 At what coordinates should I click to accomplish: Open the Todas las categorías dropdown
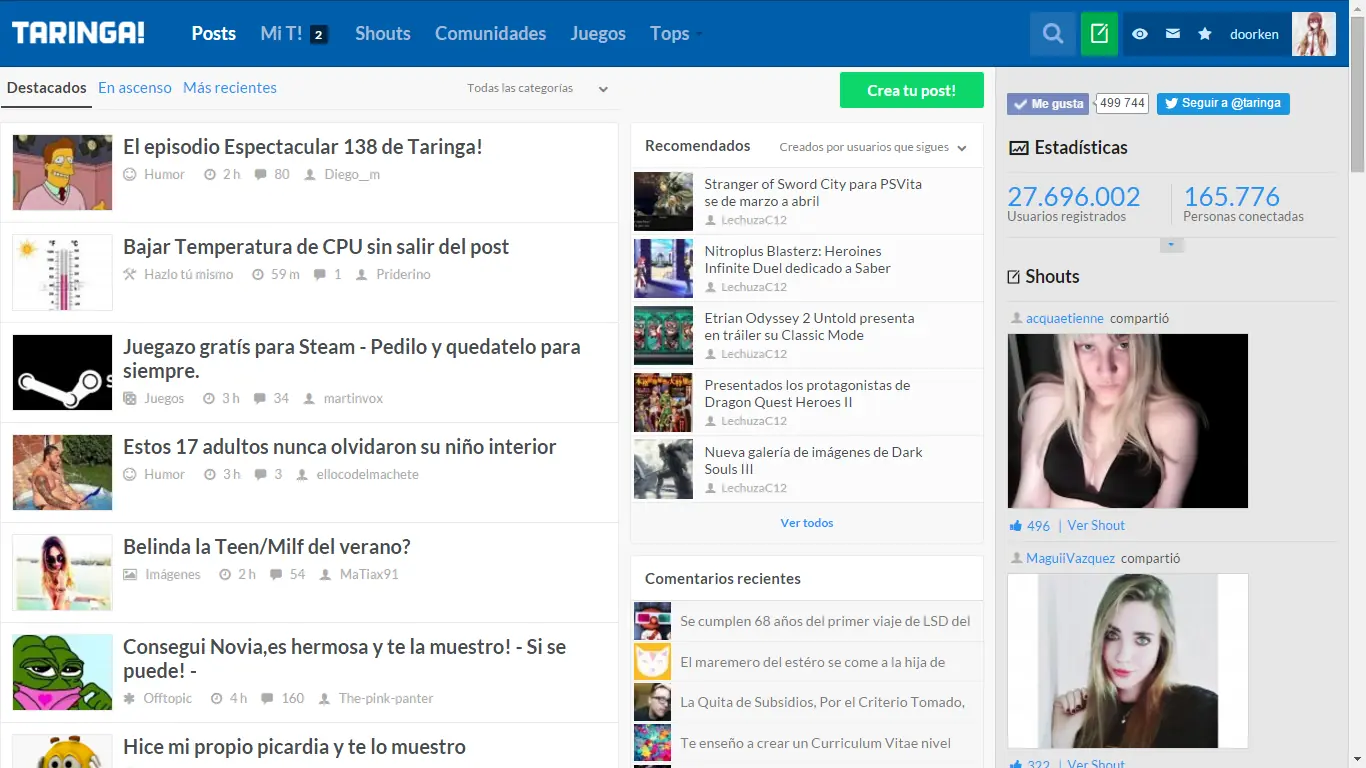(x=536, y=88)
